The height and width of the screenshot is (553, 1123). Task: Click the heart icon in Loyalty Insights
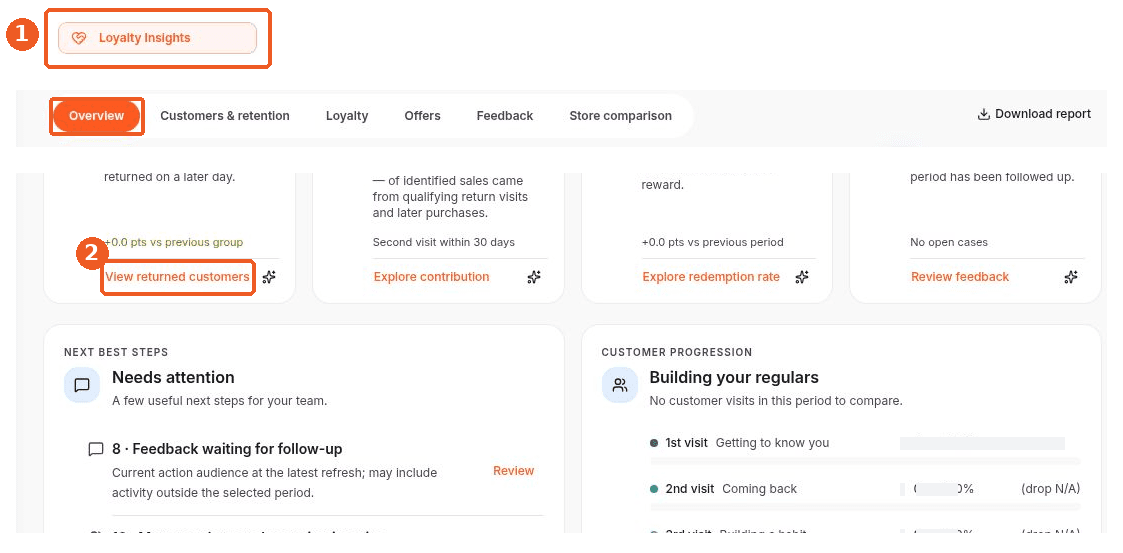click(x=79, y=38)
